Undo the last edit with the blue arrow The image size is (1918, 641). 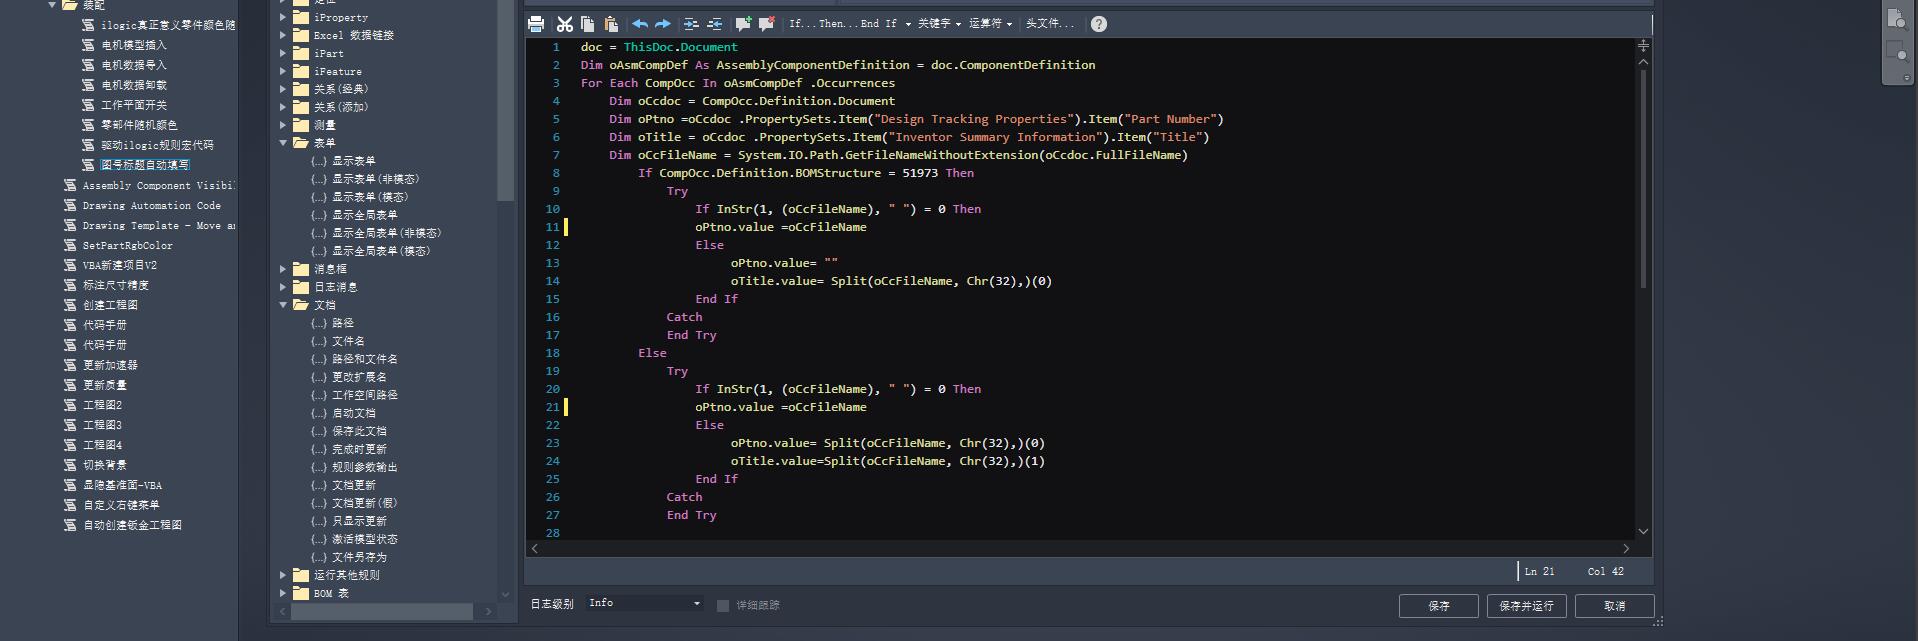coord(640,24)
